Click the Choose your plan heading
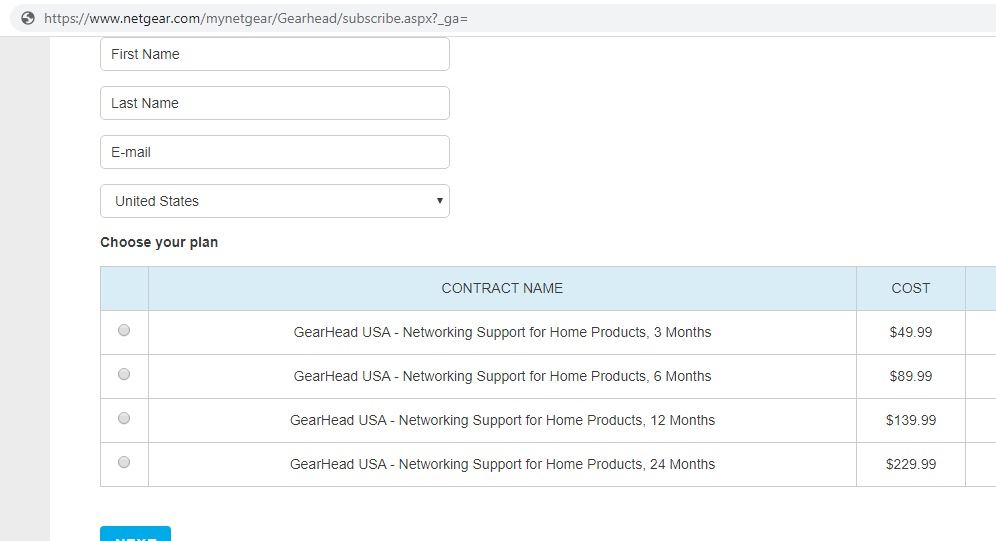The image size is (996, 541). tap(159, 243)
